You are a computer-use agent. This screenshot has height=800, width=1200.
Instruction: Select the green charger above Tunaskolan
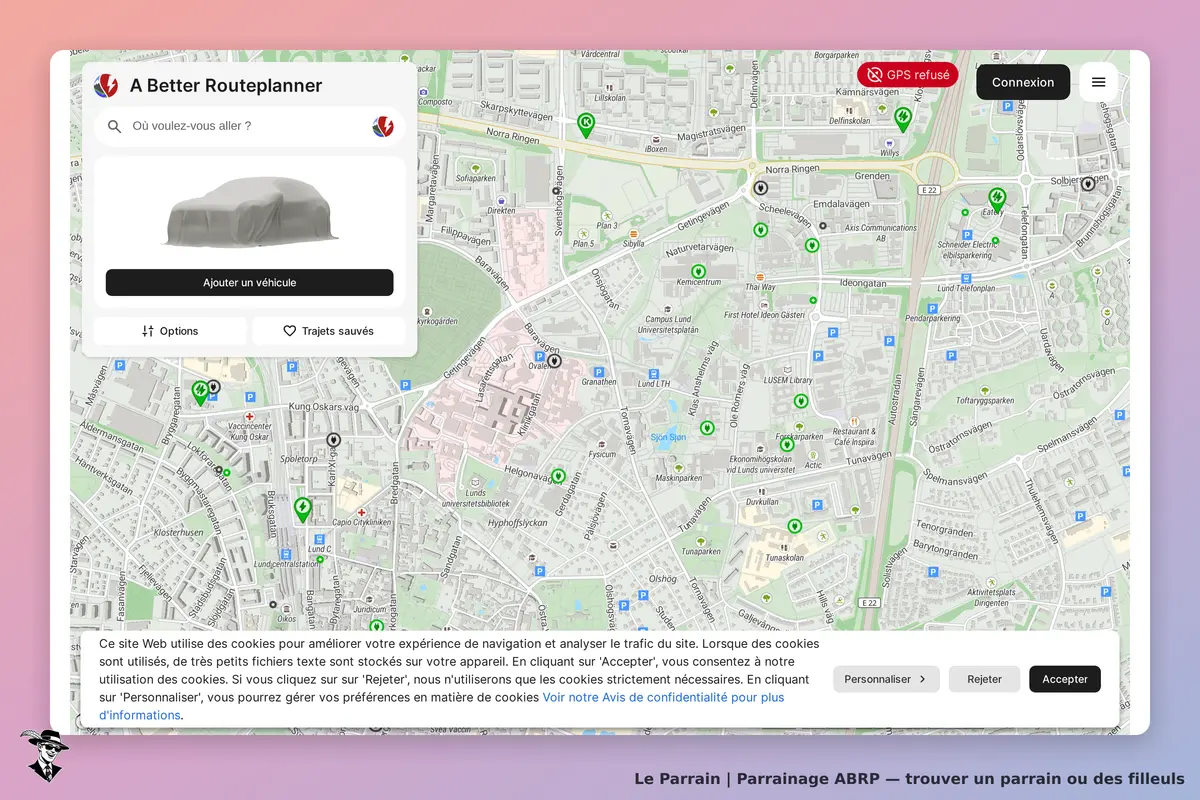click(794, 526)
